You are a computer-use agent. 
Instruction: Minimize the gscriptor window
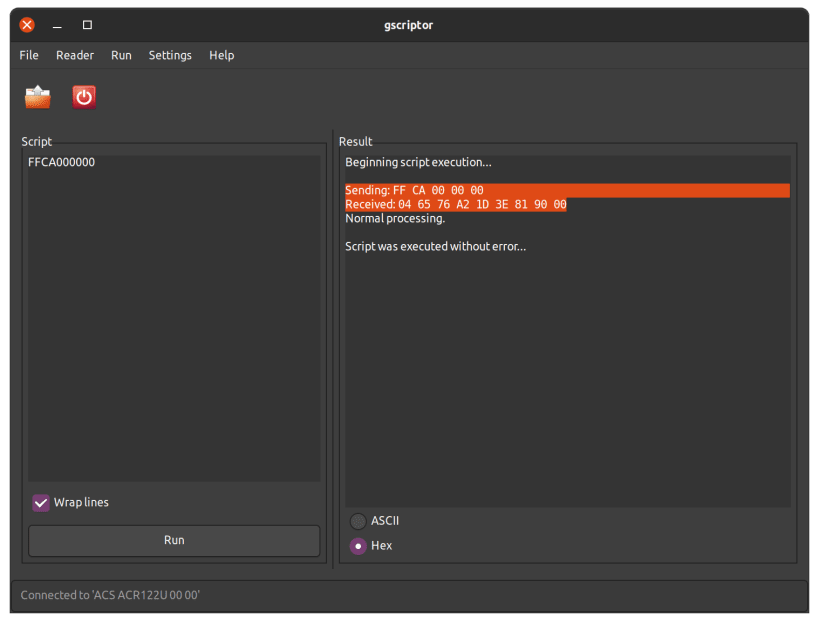coord(57,25)
